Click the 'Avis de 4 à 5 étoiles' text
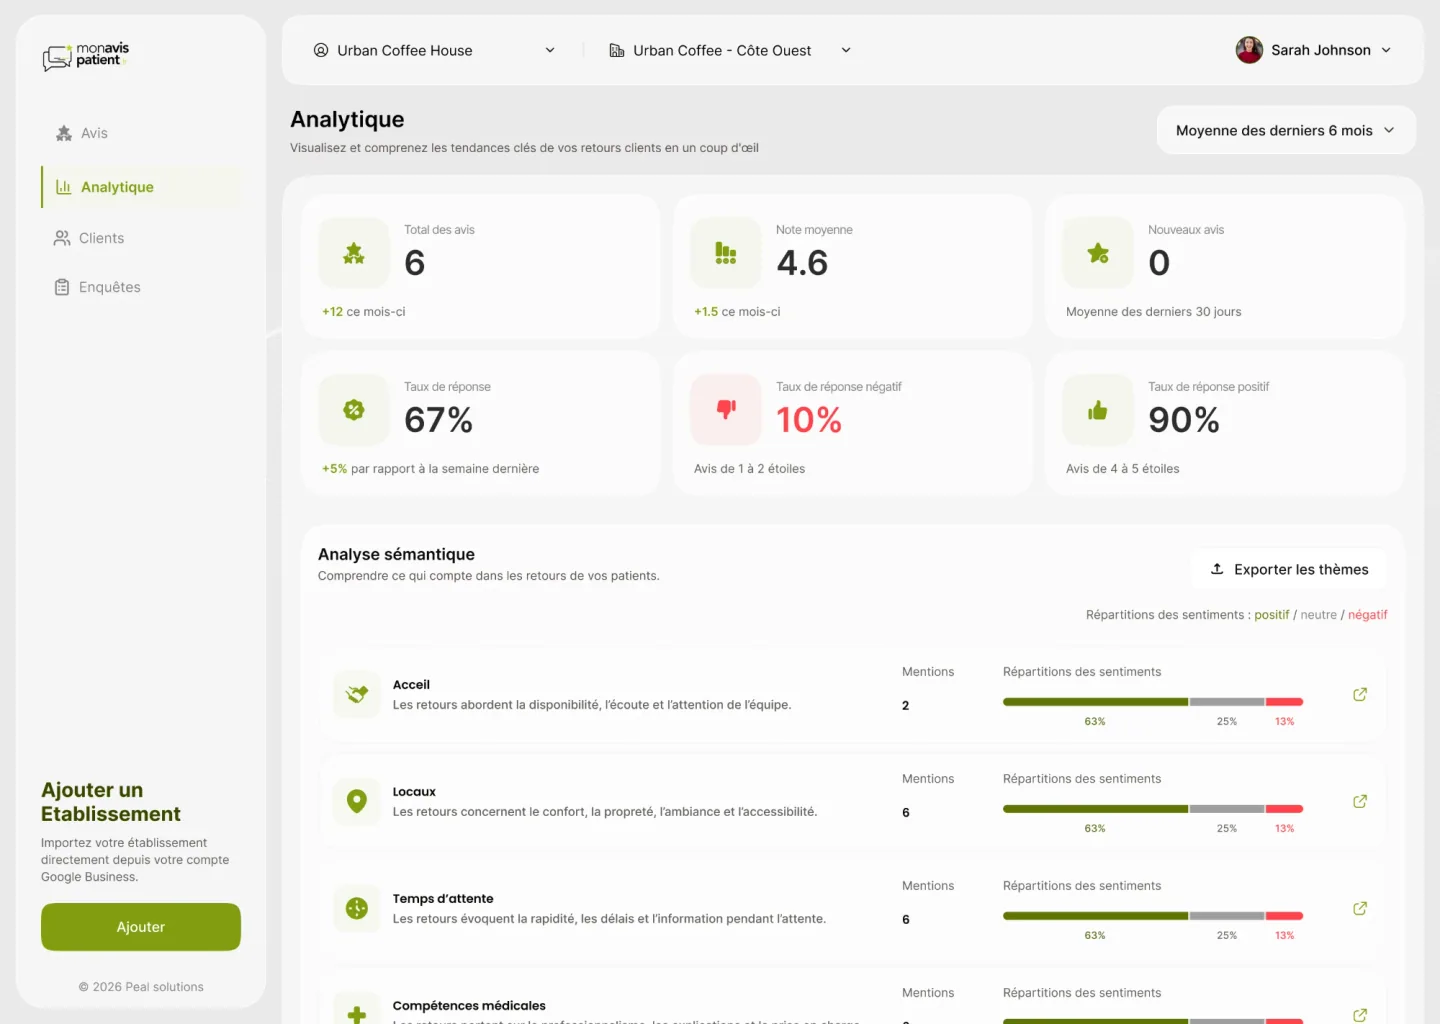Viewport: 1440px width, 1024px height. pos(1123,469)
